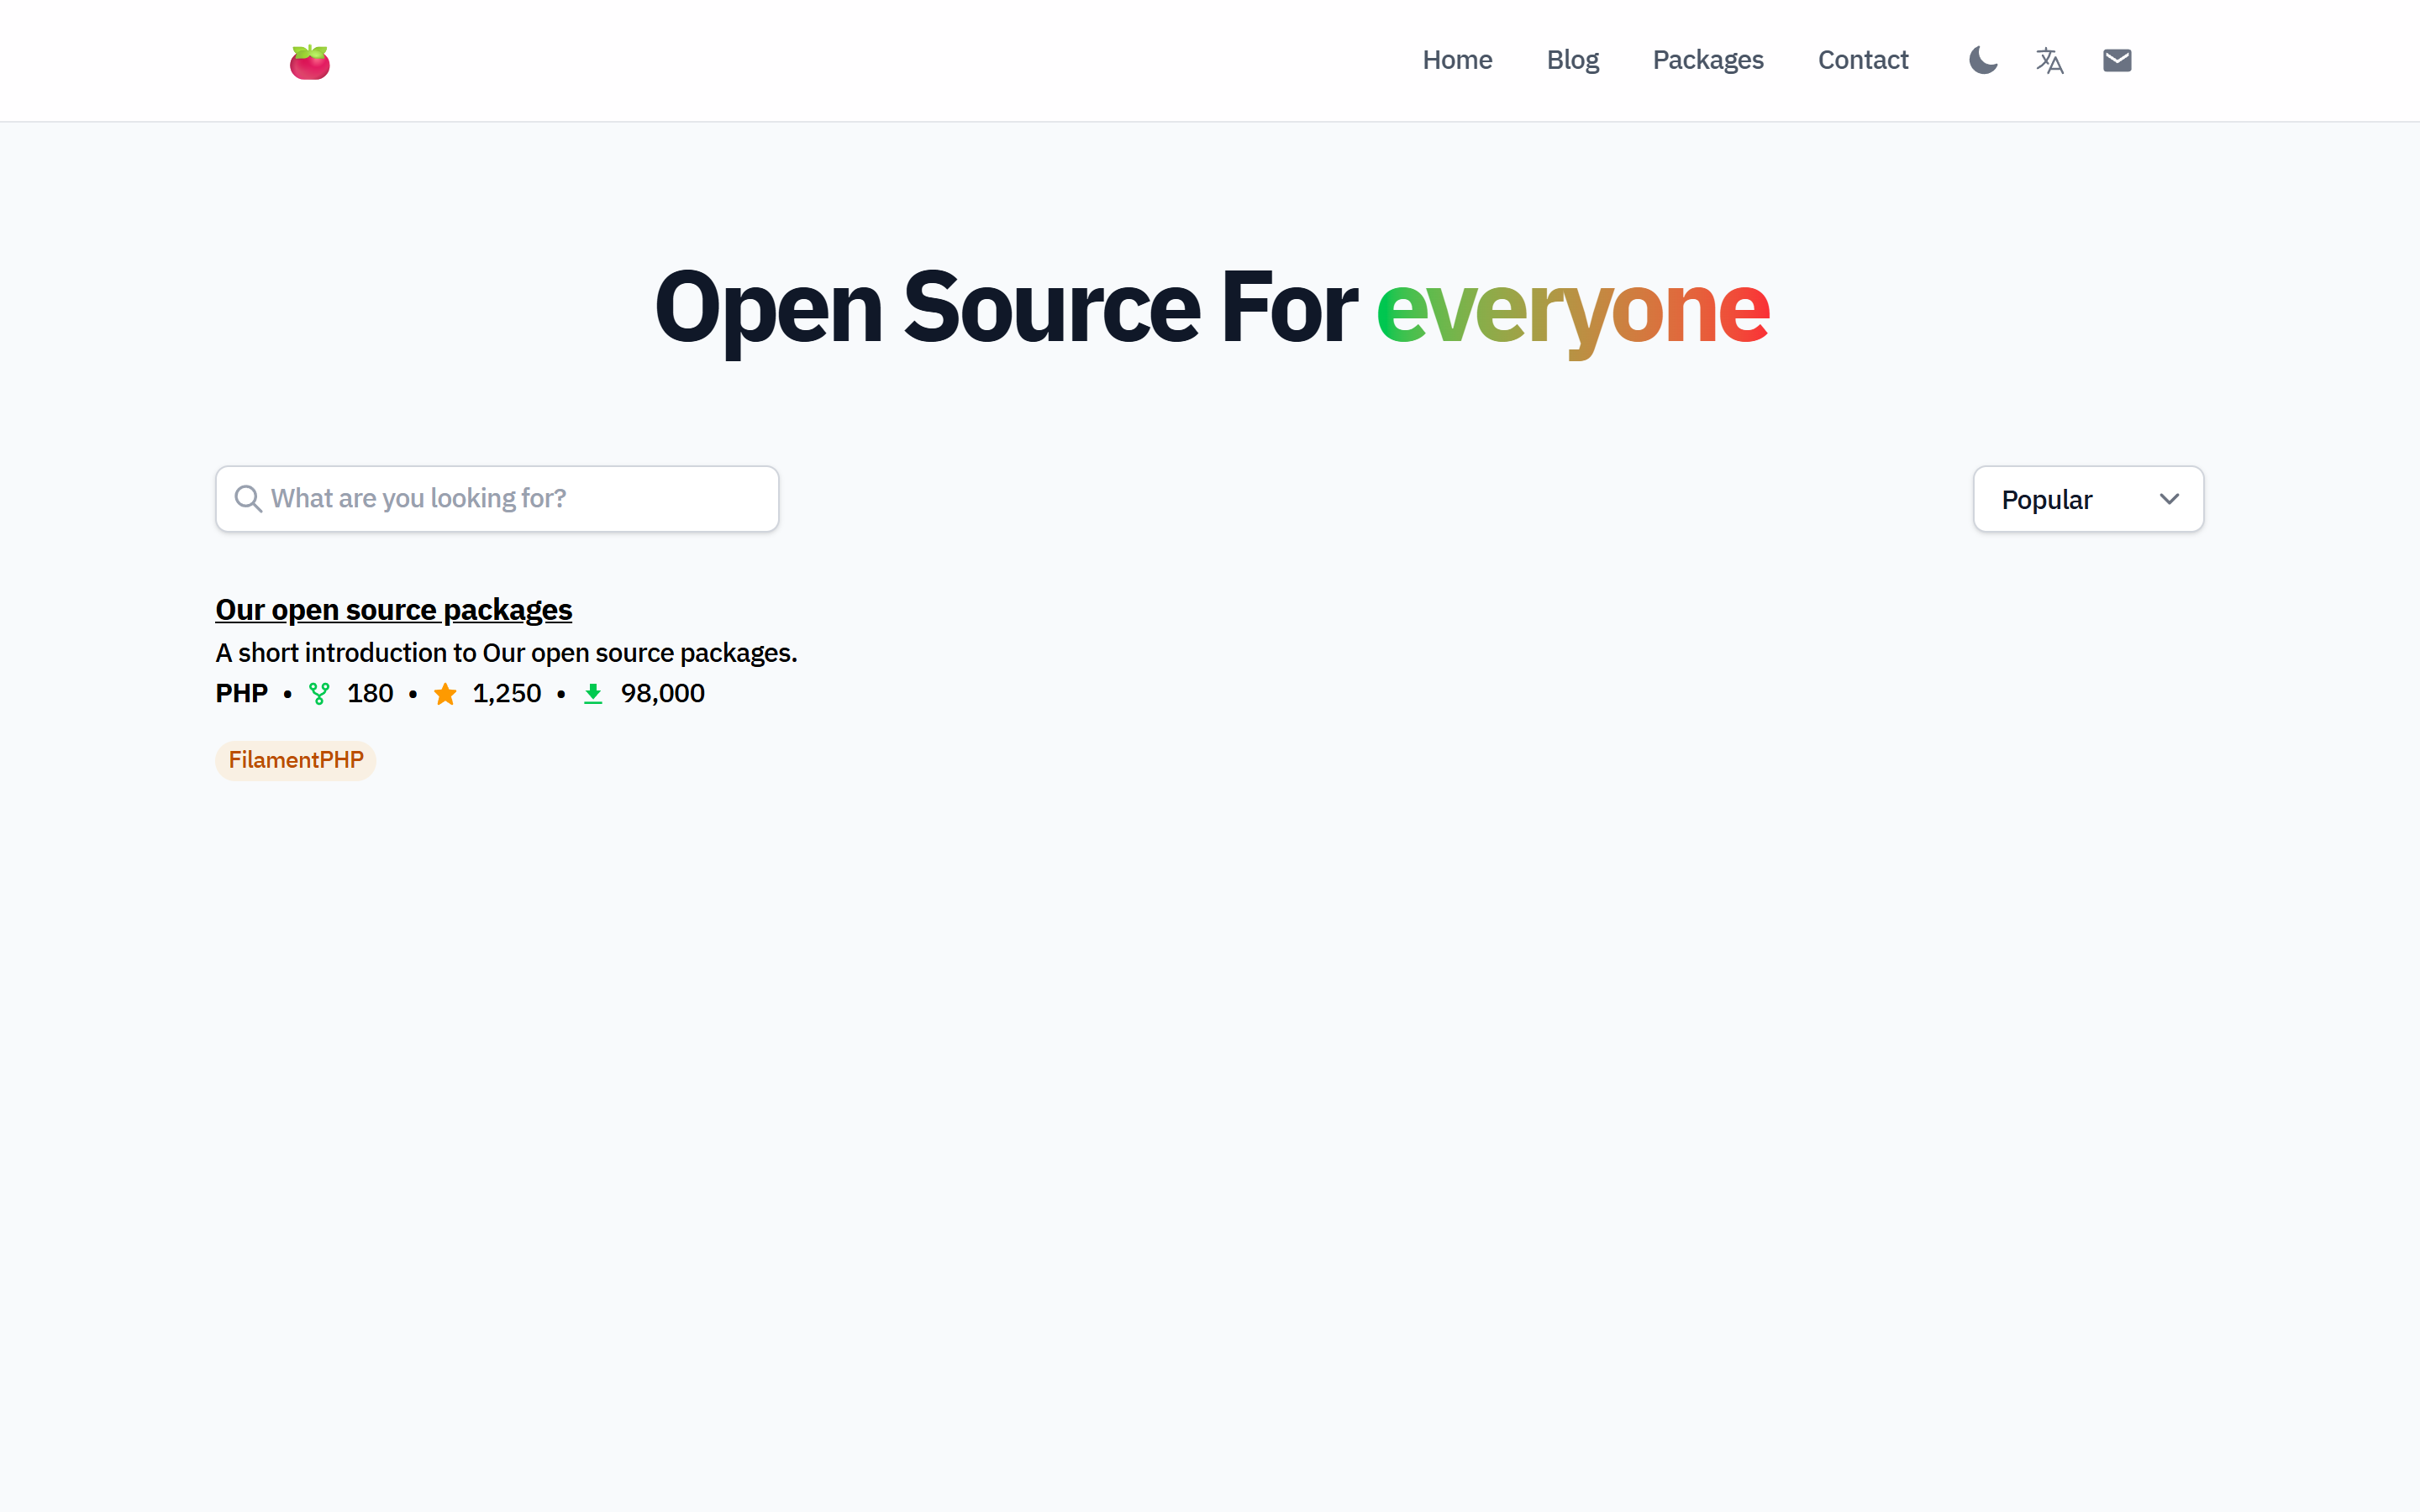Open the 'Our open source packages' link
2420x1512 pixels.
coord(394,609)
